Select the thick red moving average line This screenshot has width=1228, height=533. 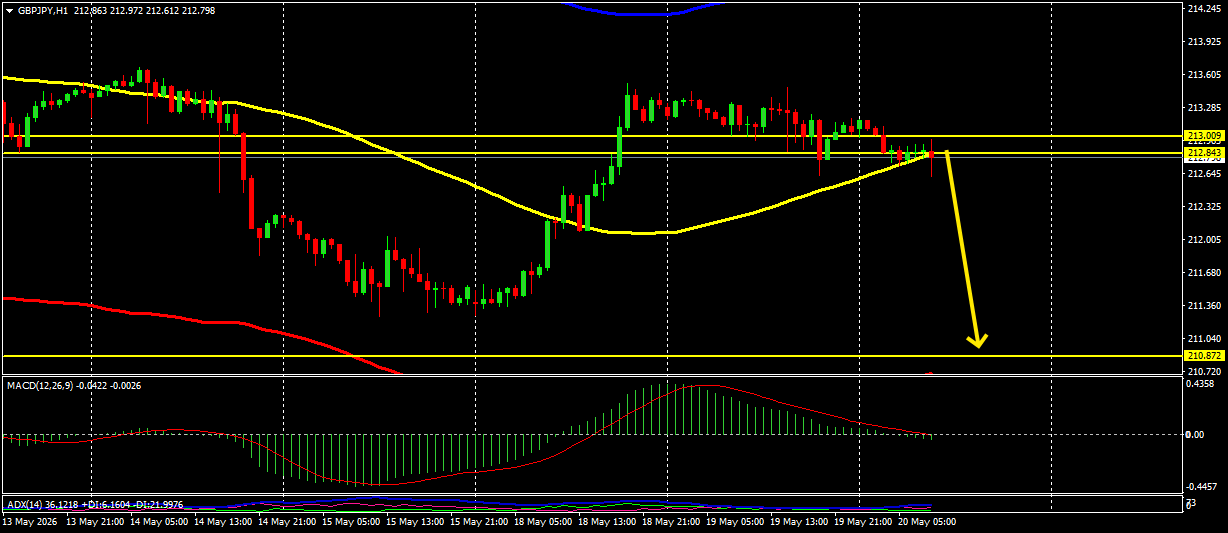[x=200, y=322]
